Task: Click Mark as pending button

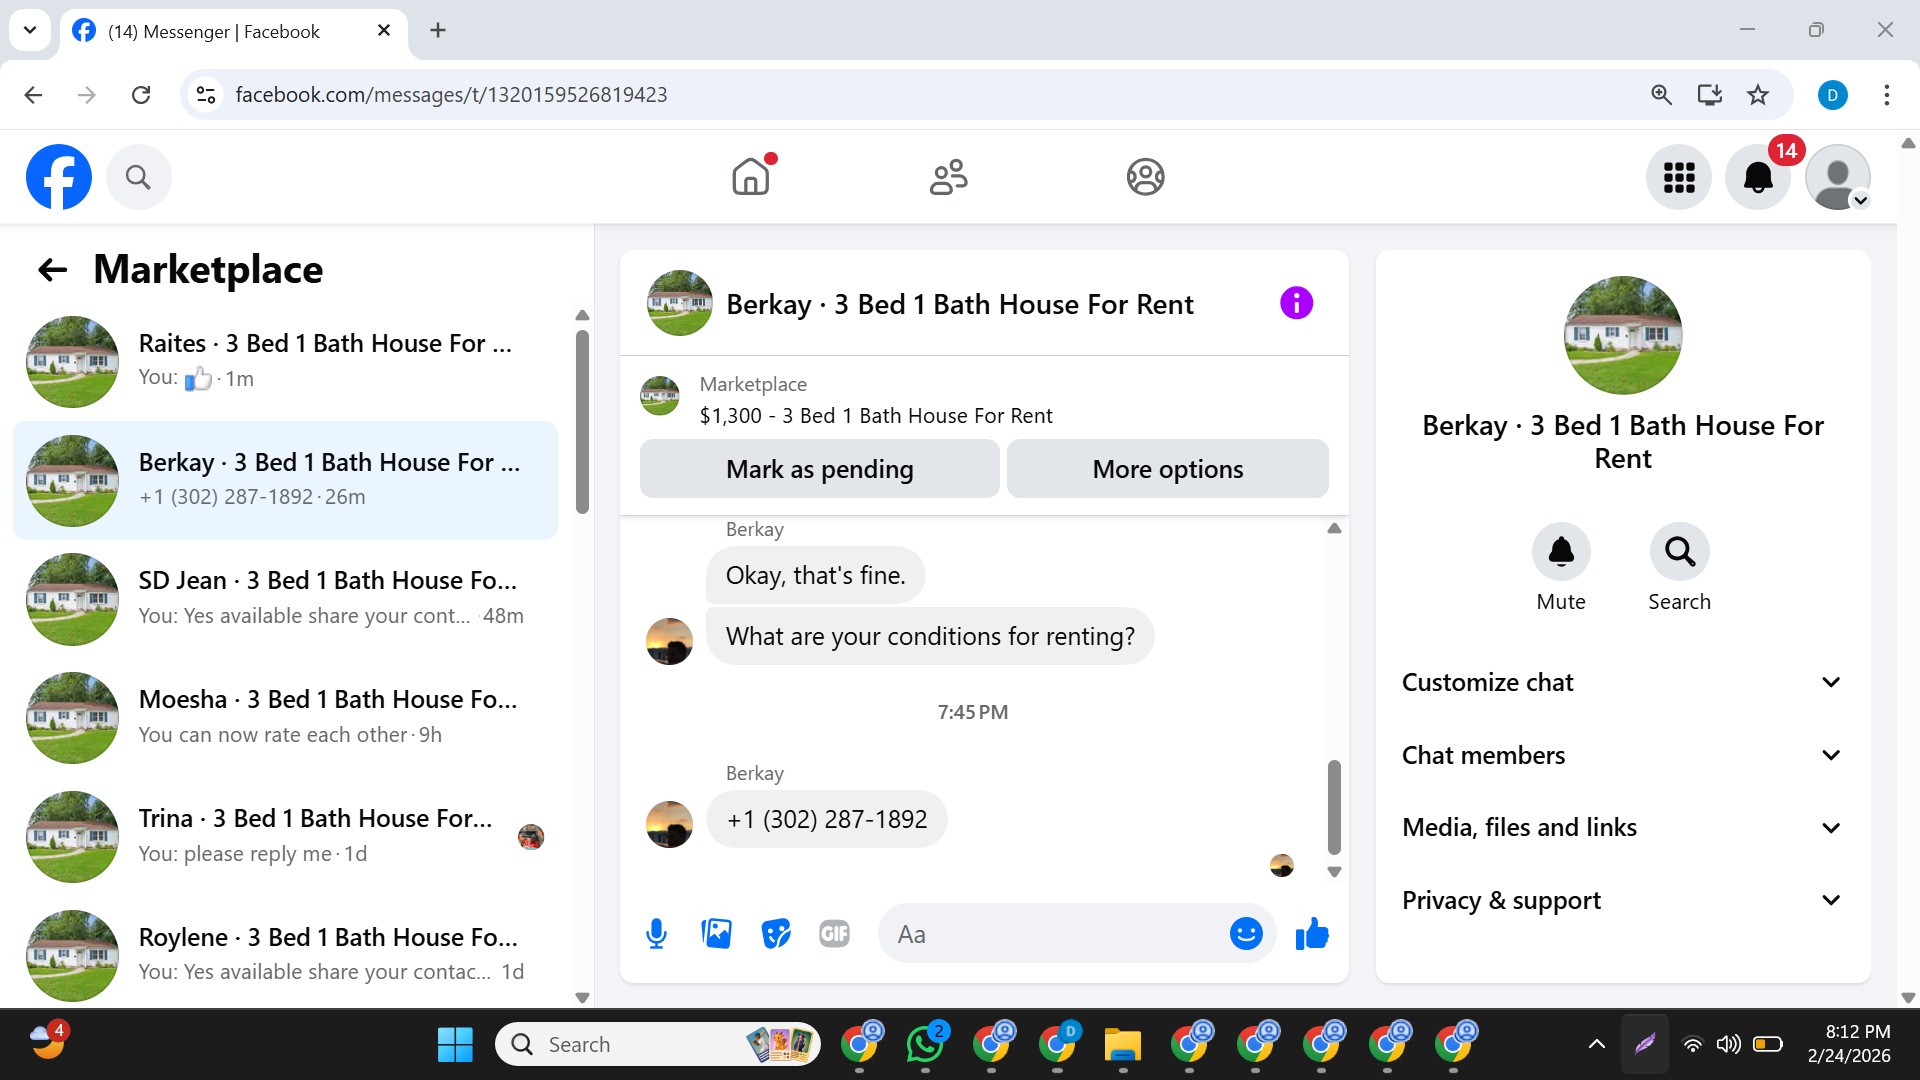Action: coord(819,469)
